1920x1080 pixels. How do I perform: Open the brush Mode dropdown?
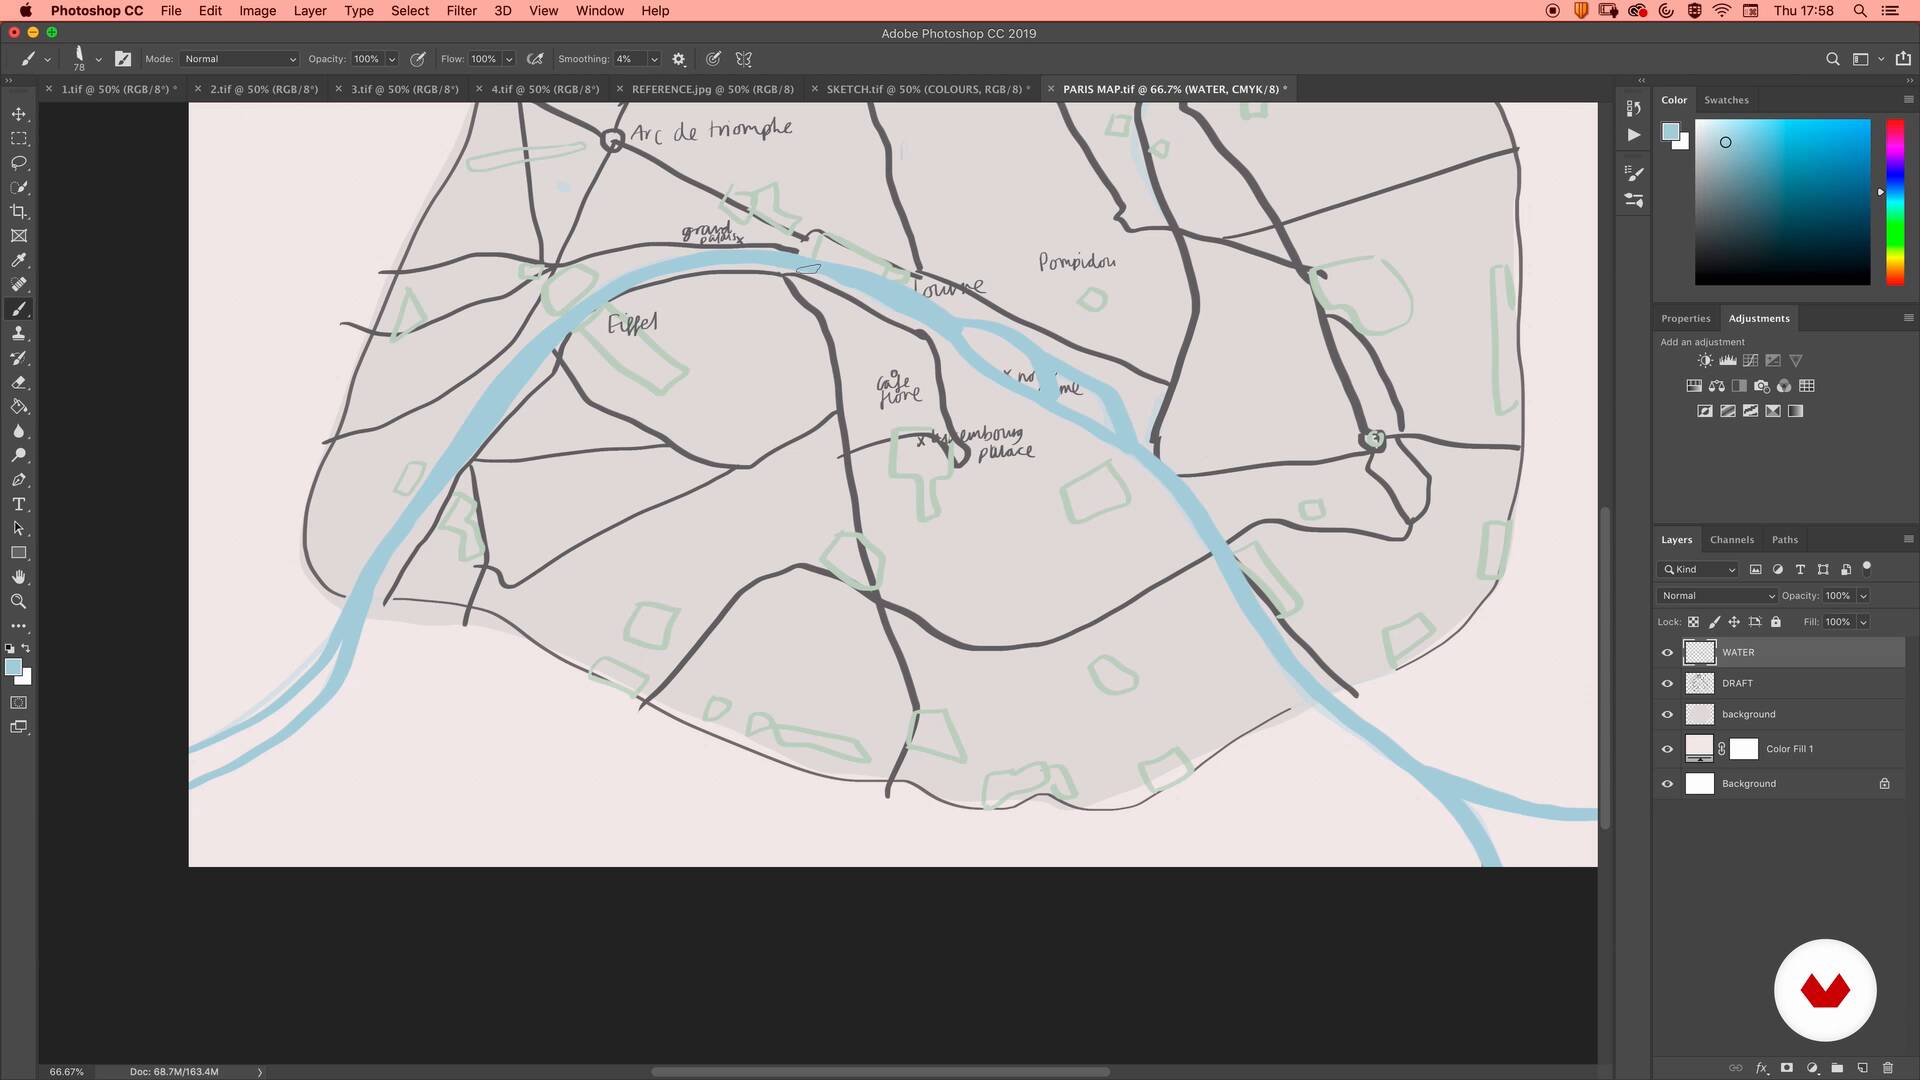coord(240,59)
